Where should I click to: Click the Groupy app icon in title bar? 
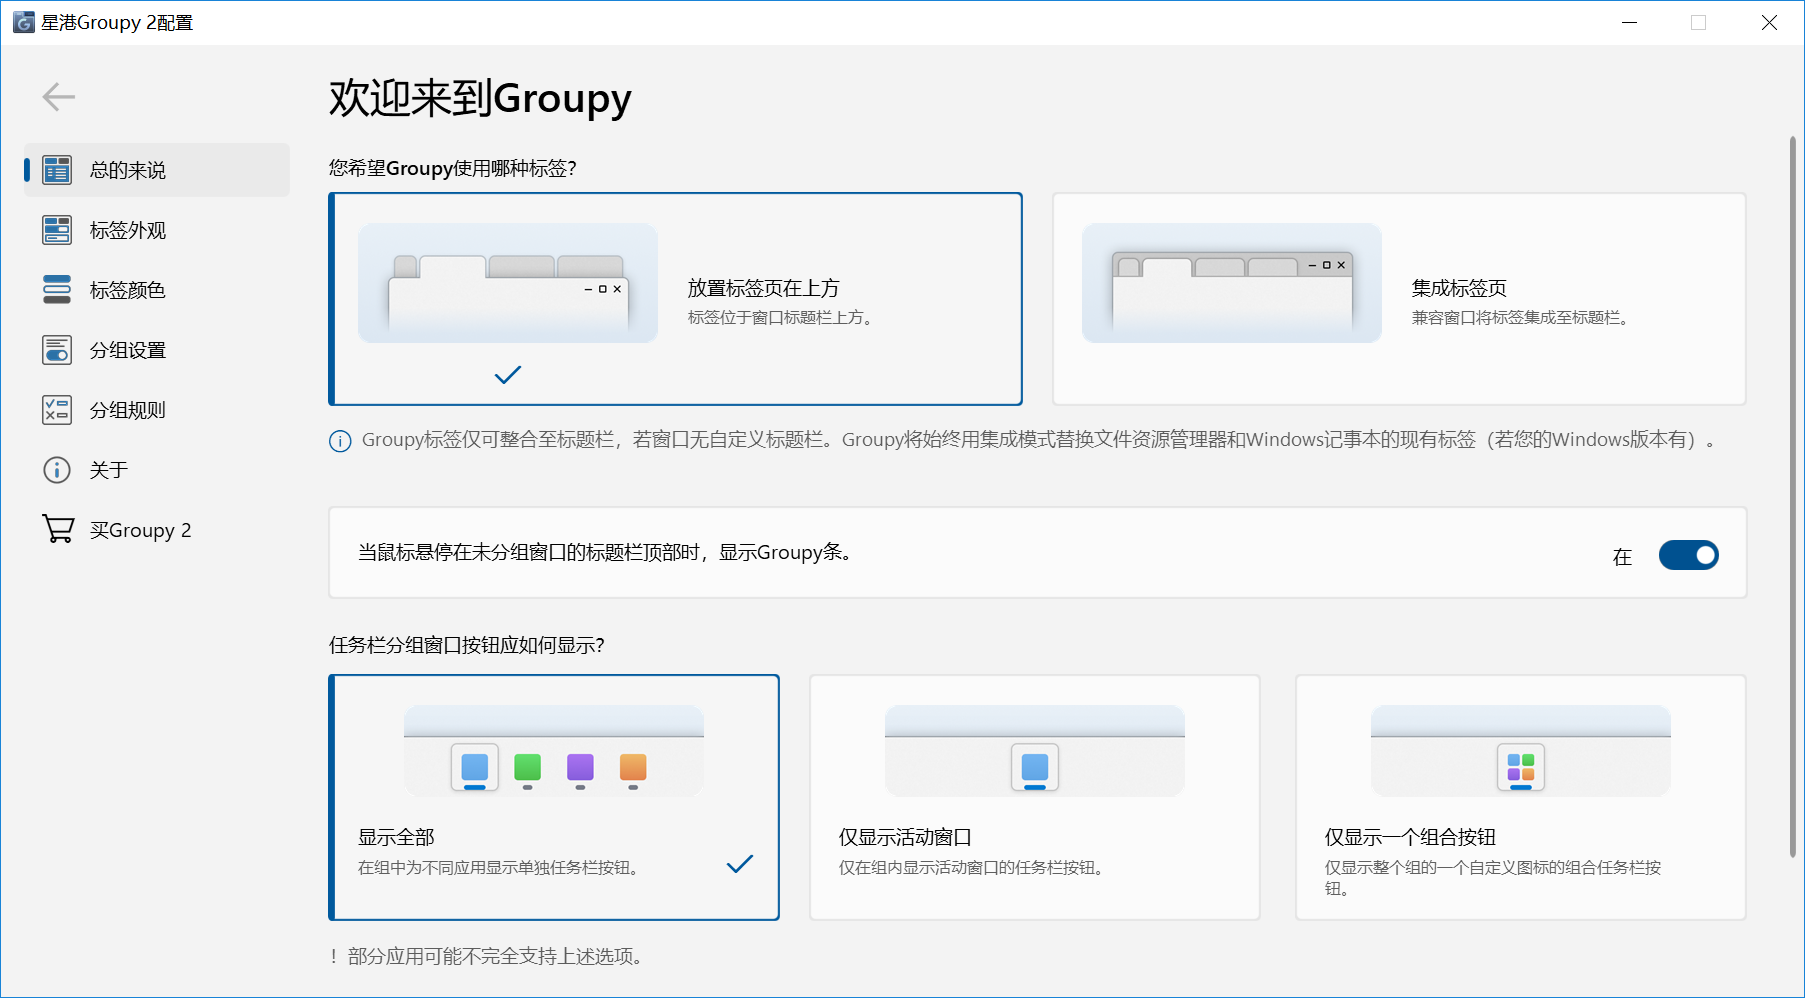pyautogui.click(x=24, y=22)
